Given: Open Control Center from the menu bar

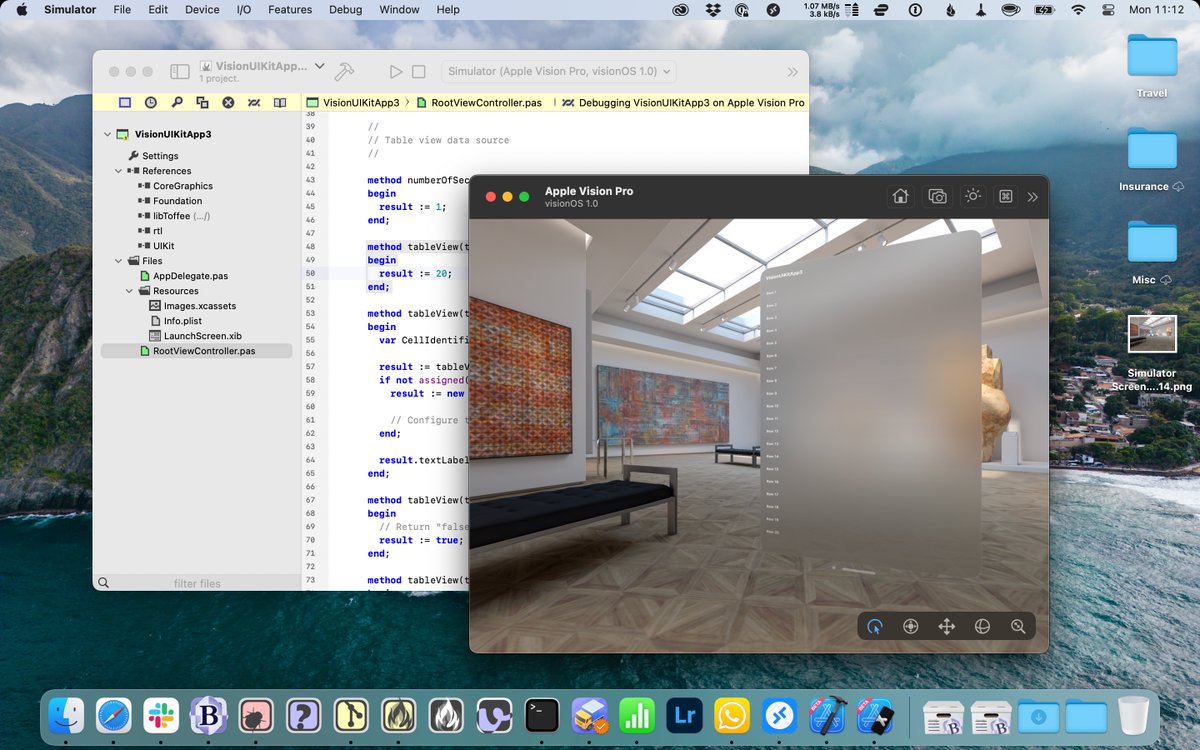Looking at the screenshot, I should (1108, 9).
